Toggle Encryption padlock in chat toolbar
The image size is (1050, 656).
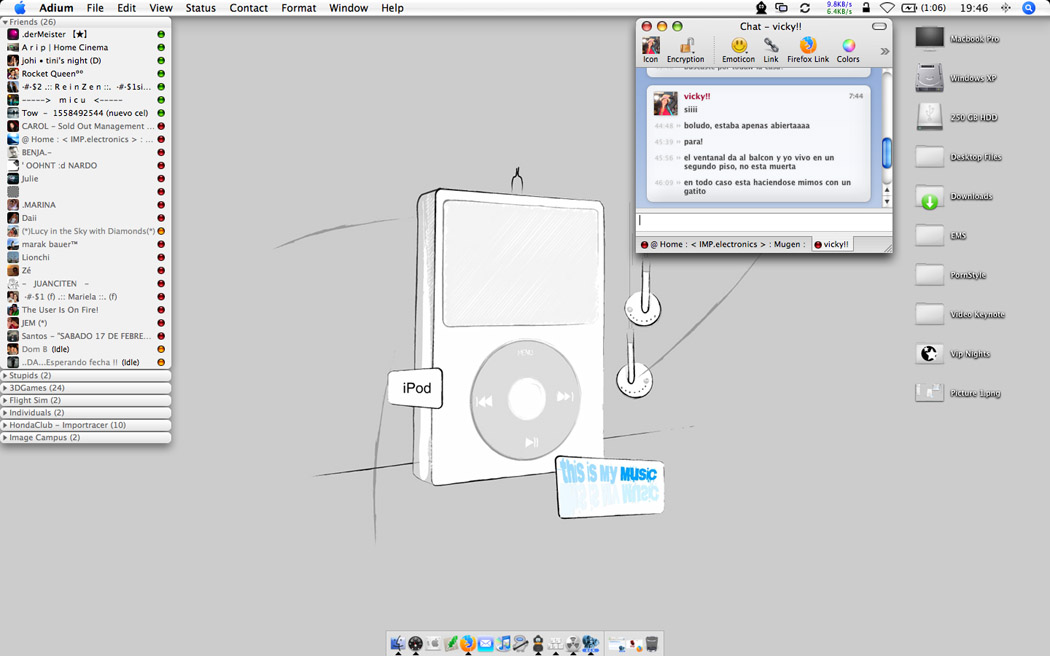click(686, 50)
